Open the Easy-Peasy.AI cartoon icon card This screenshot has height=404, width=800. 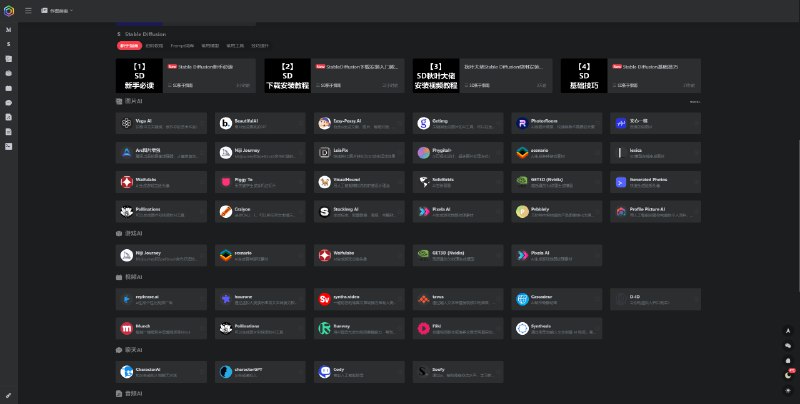coord(359,123)
